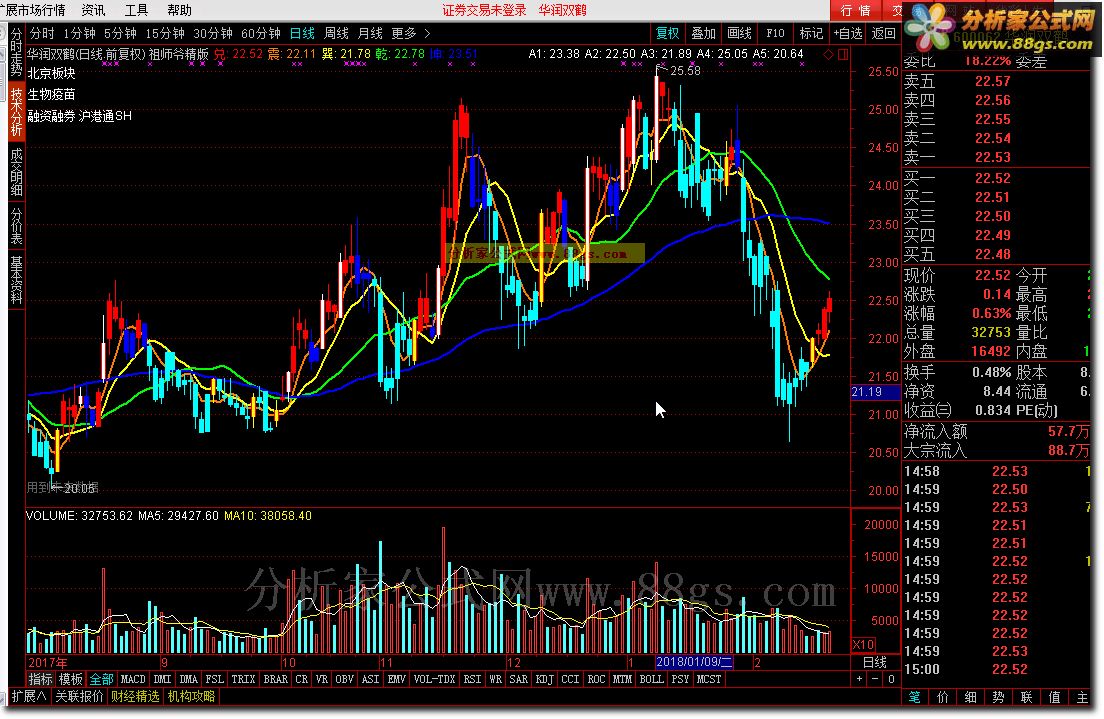Click the 叠加 overlay button
Image resolution: width=1104 pixels, height=719 pixels.
703,33
